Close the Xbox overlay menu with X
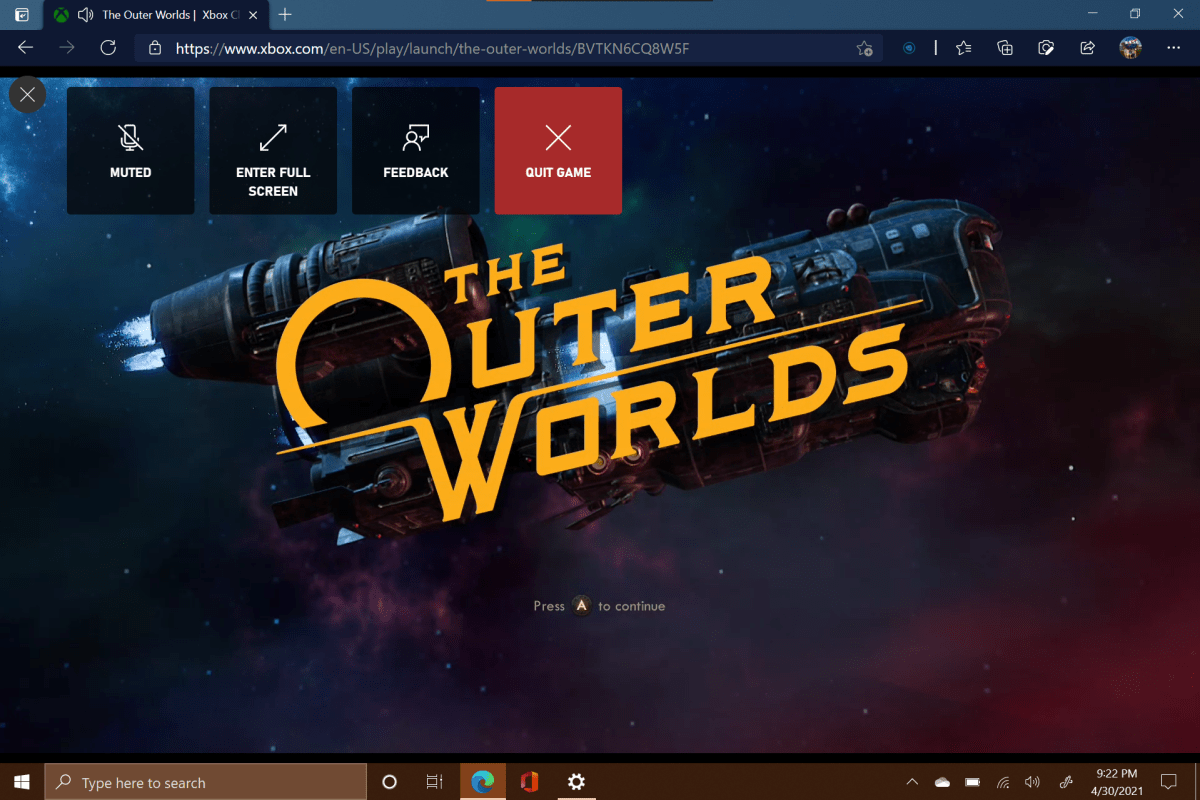The image size is (1200, 800). coord(27,95)
